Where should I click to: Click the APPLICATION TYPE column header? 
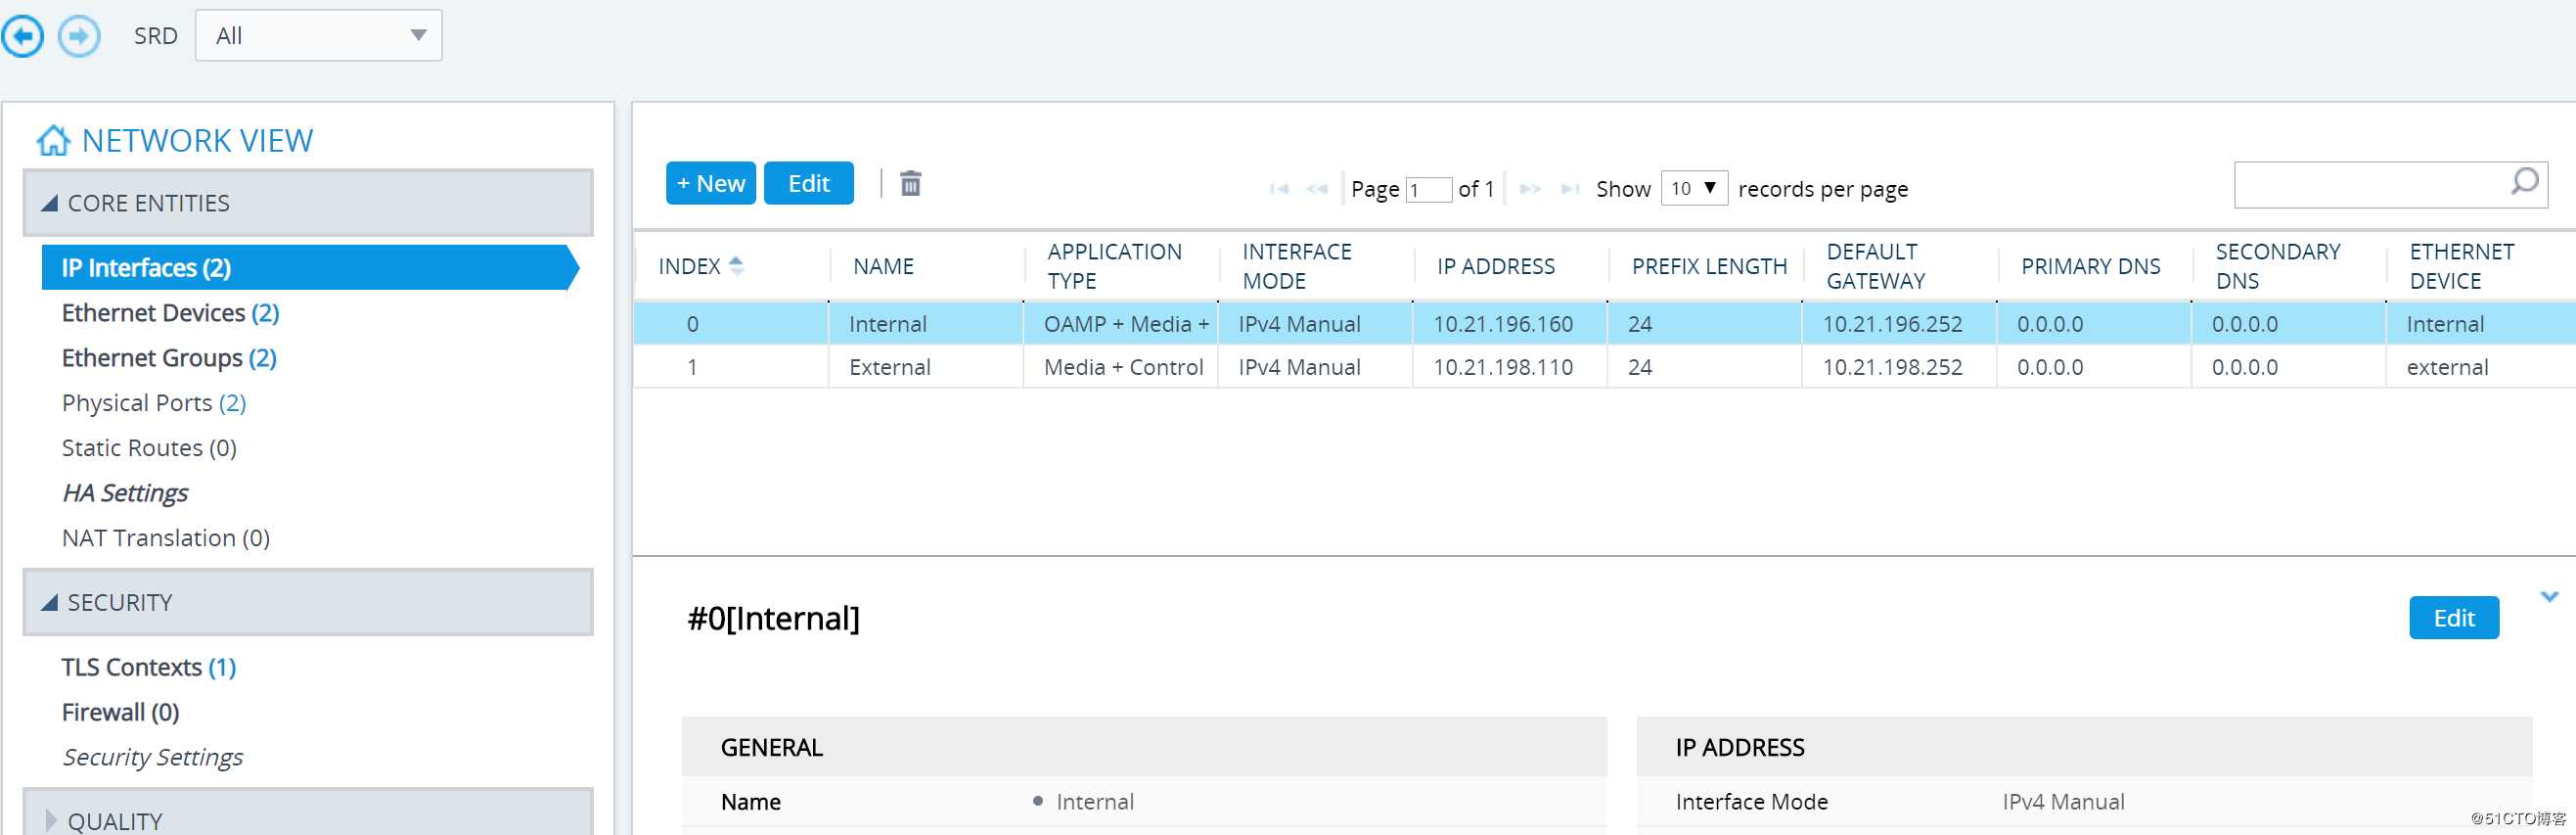pyautogui.click(x=1114, y=266)
